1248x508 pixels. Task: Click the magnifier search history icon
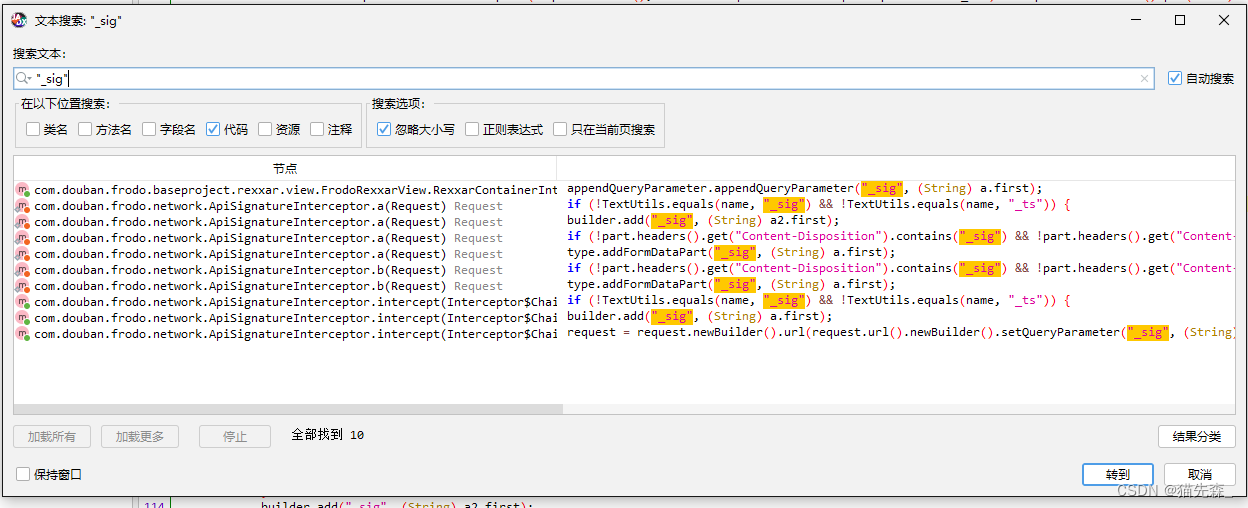coord(23,78)
